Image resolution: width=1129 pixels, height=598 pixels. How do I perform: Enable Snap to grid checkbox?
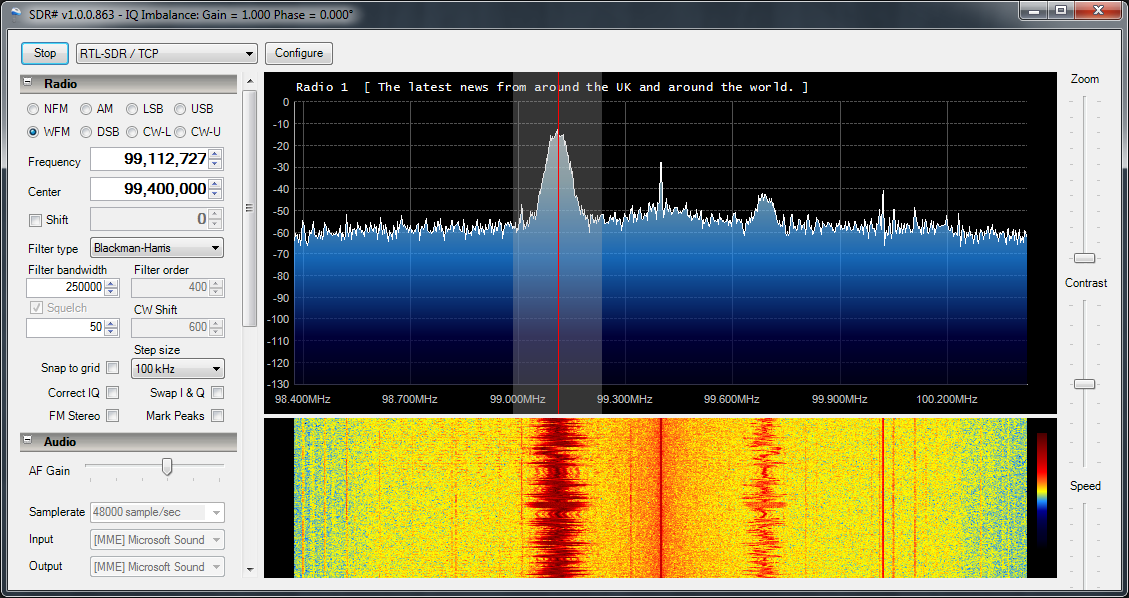coord(112,368)
